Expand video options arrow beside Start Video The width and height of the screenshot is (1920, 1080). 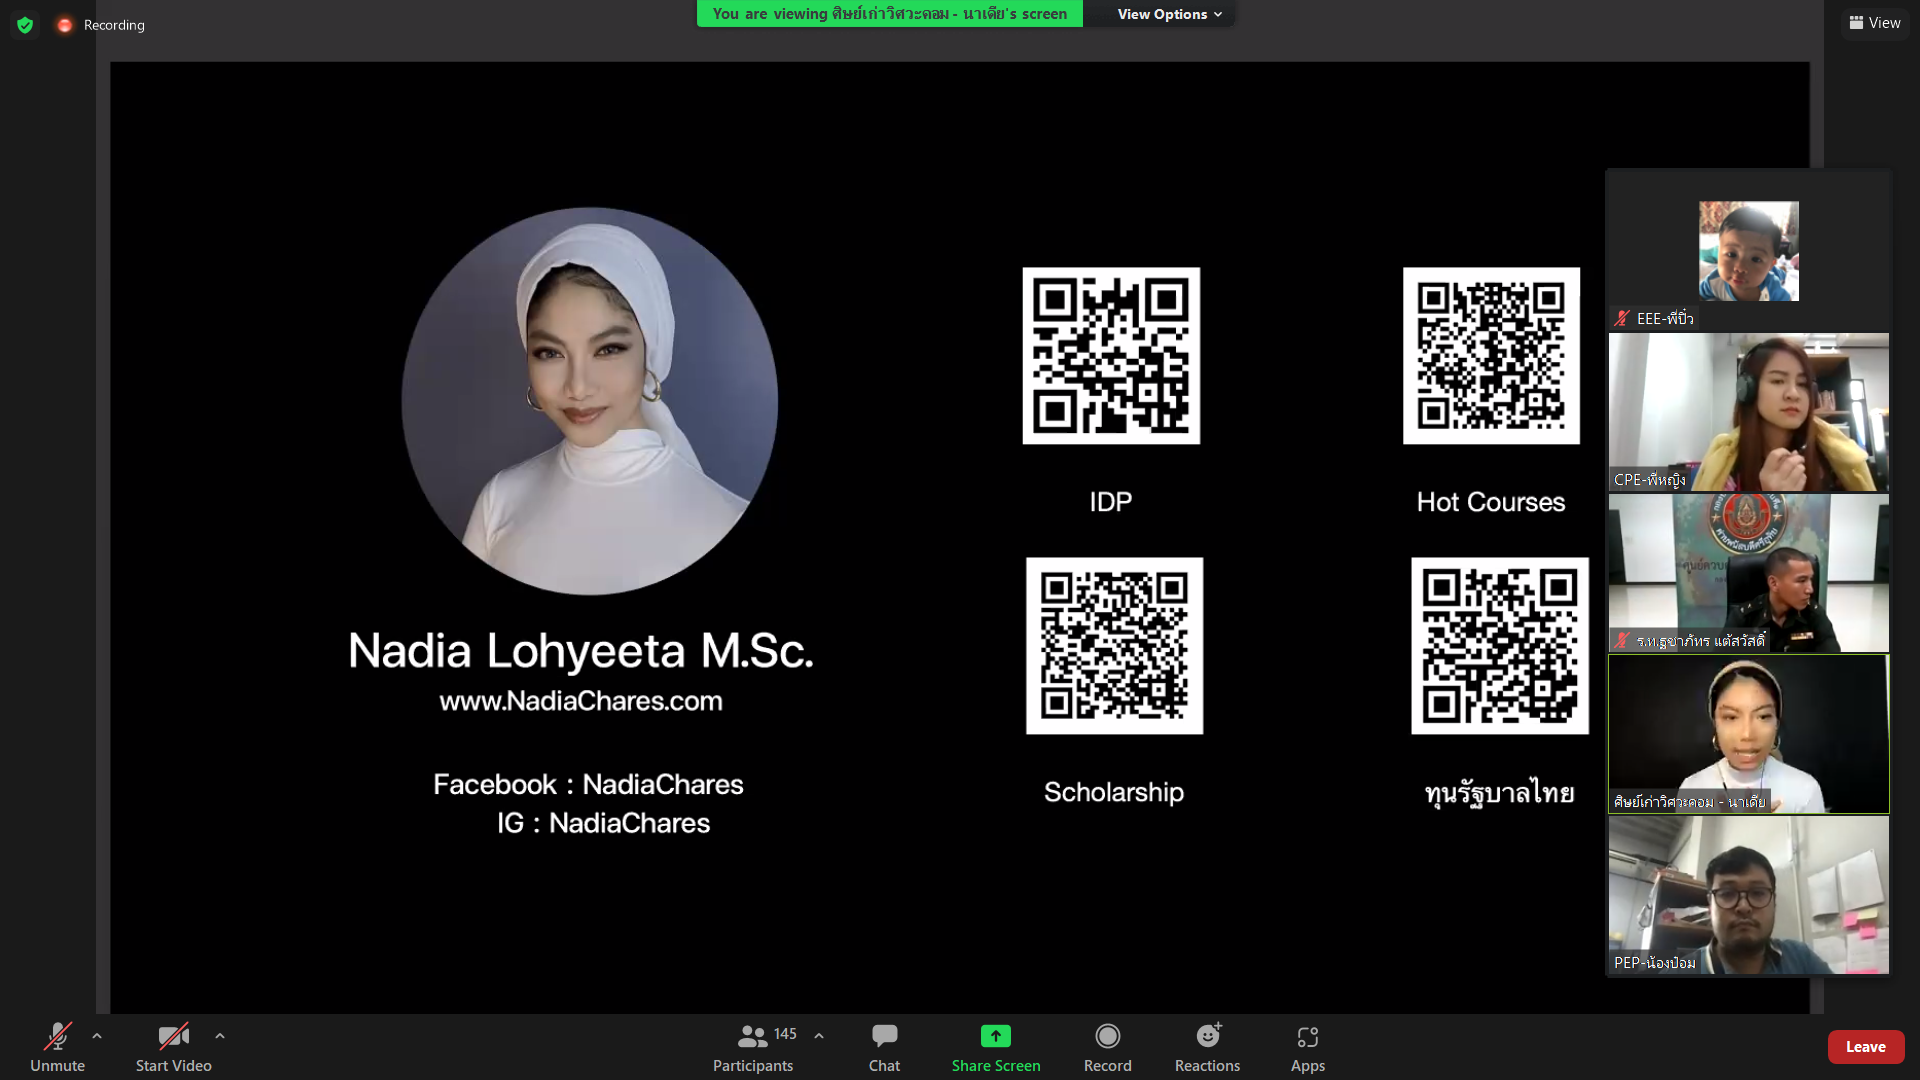tap(220, 1036)
